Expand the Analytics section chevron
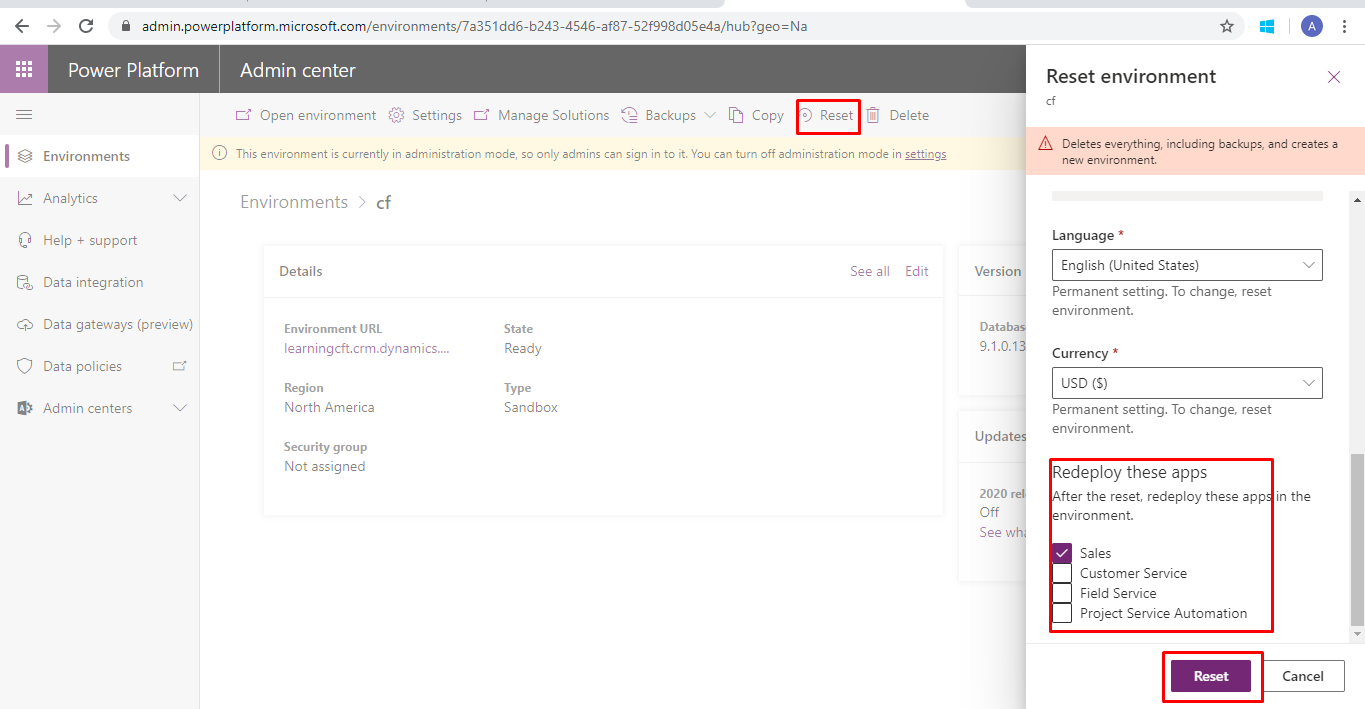 pos(180,198)
